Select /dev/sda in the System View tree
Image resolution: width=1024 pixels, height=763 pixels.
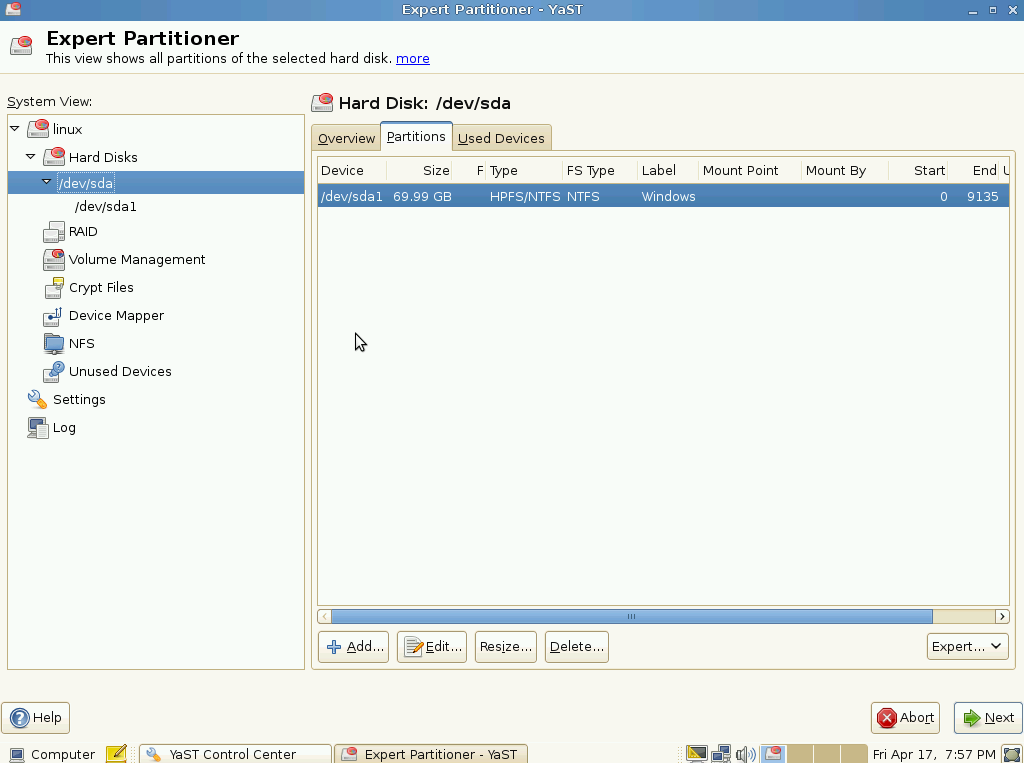(x=86, y=183)
